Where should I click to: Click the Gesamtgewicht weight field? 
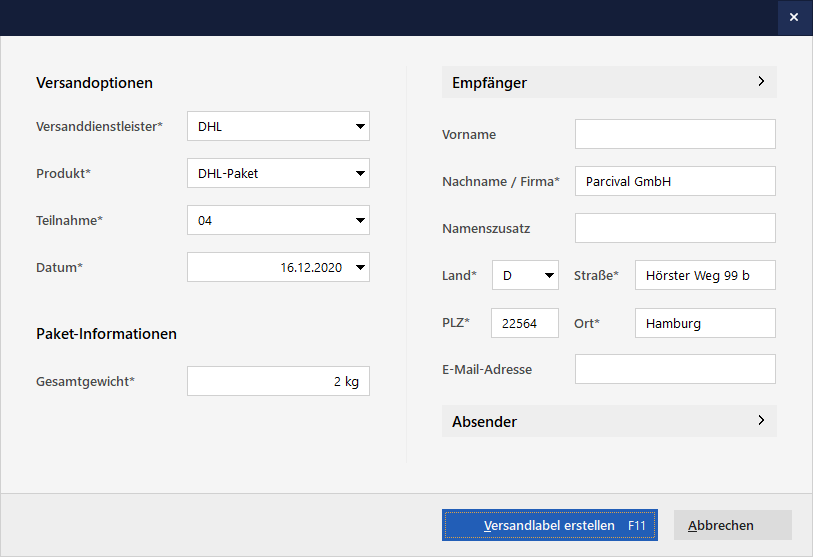(x=278, y=381)
